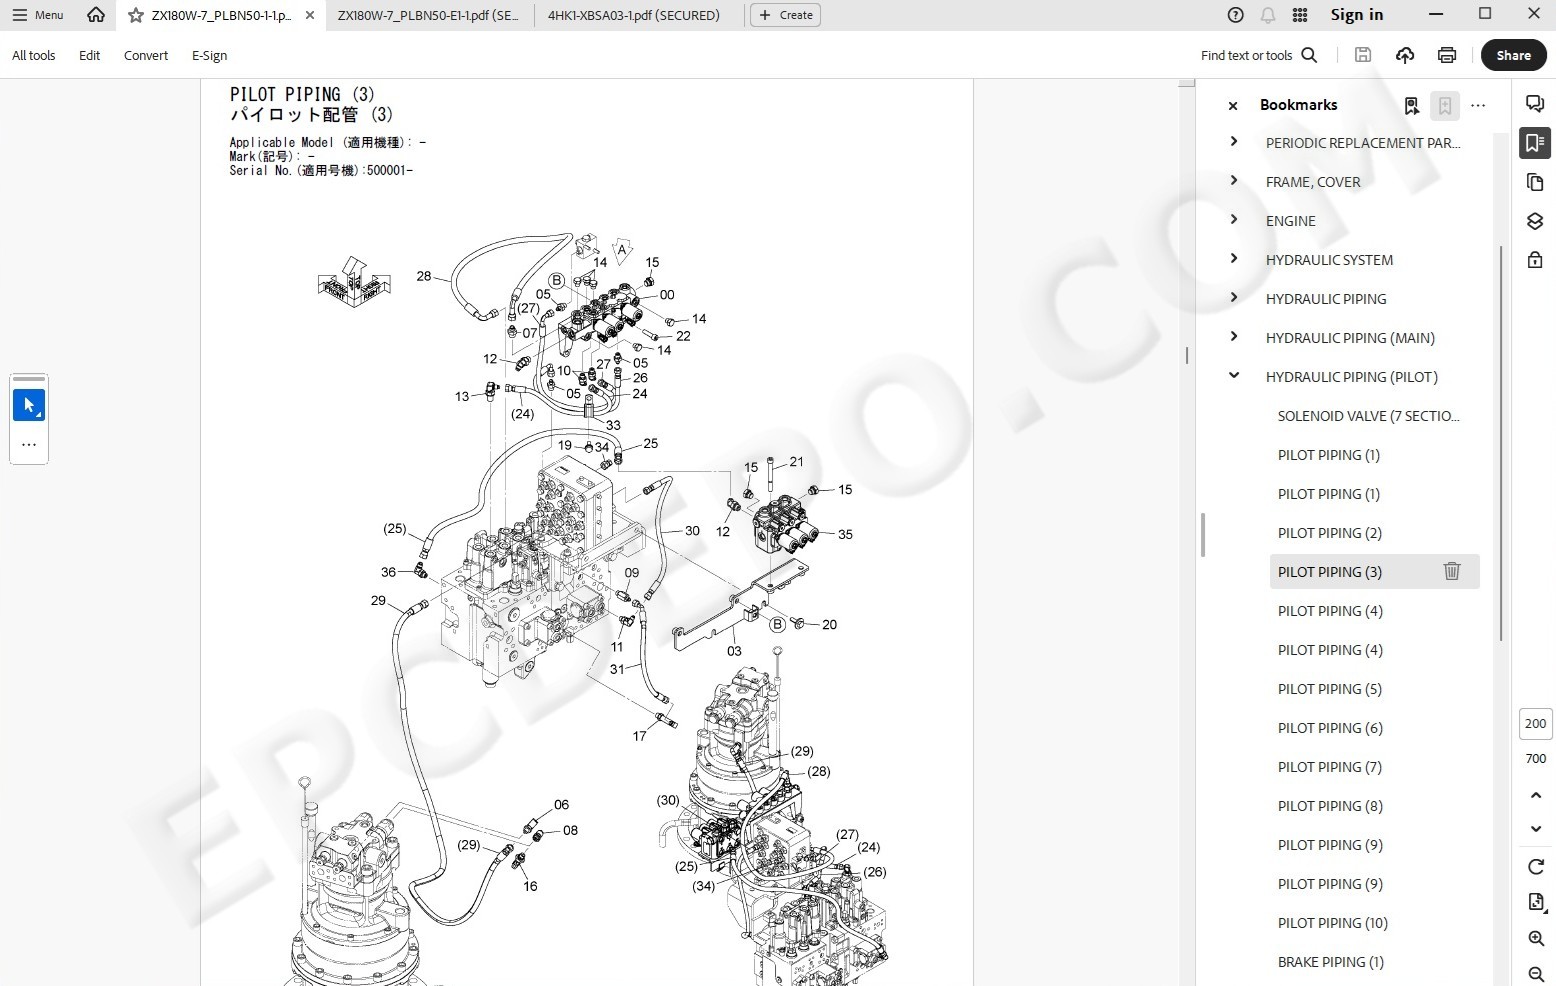Screen dimensions: 1556x986
Task: Open the Convert menu
Action: pos(146,56)
